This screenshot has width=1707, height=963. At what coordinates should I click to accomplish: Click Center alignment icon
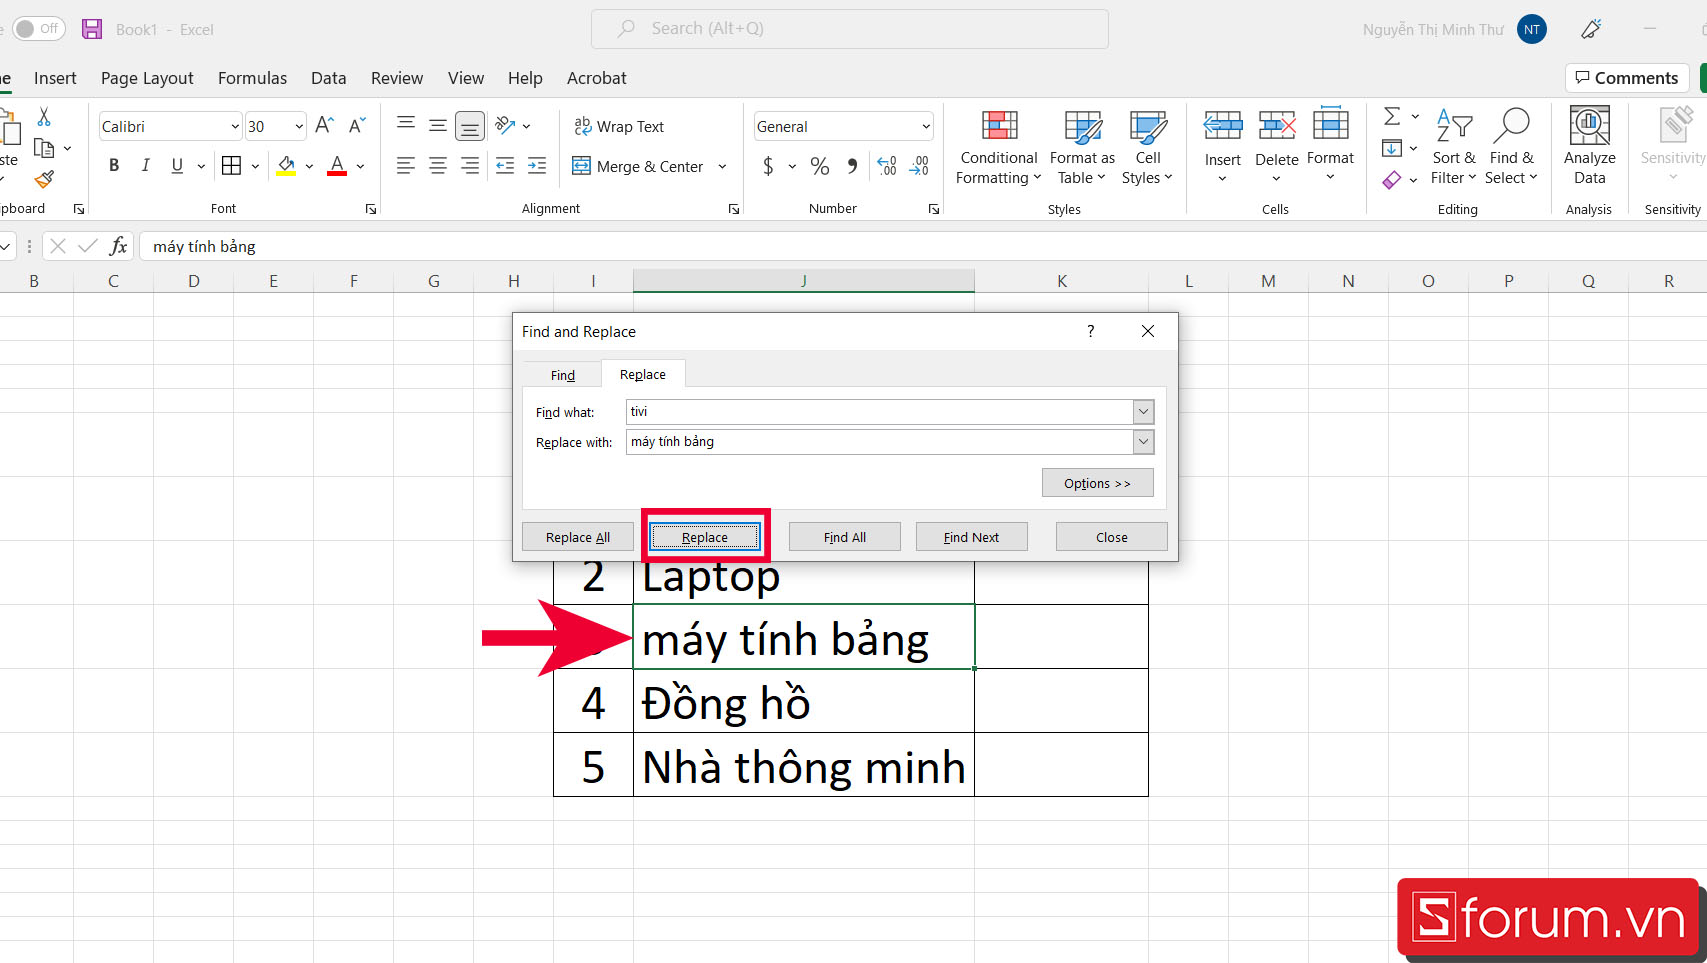point(438,166)
